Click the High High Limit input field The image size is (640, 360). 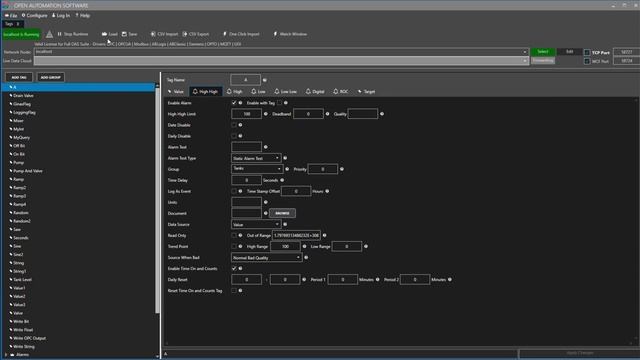tap(247, 114)
